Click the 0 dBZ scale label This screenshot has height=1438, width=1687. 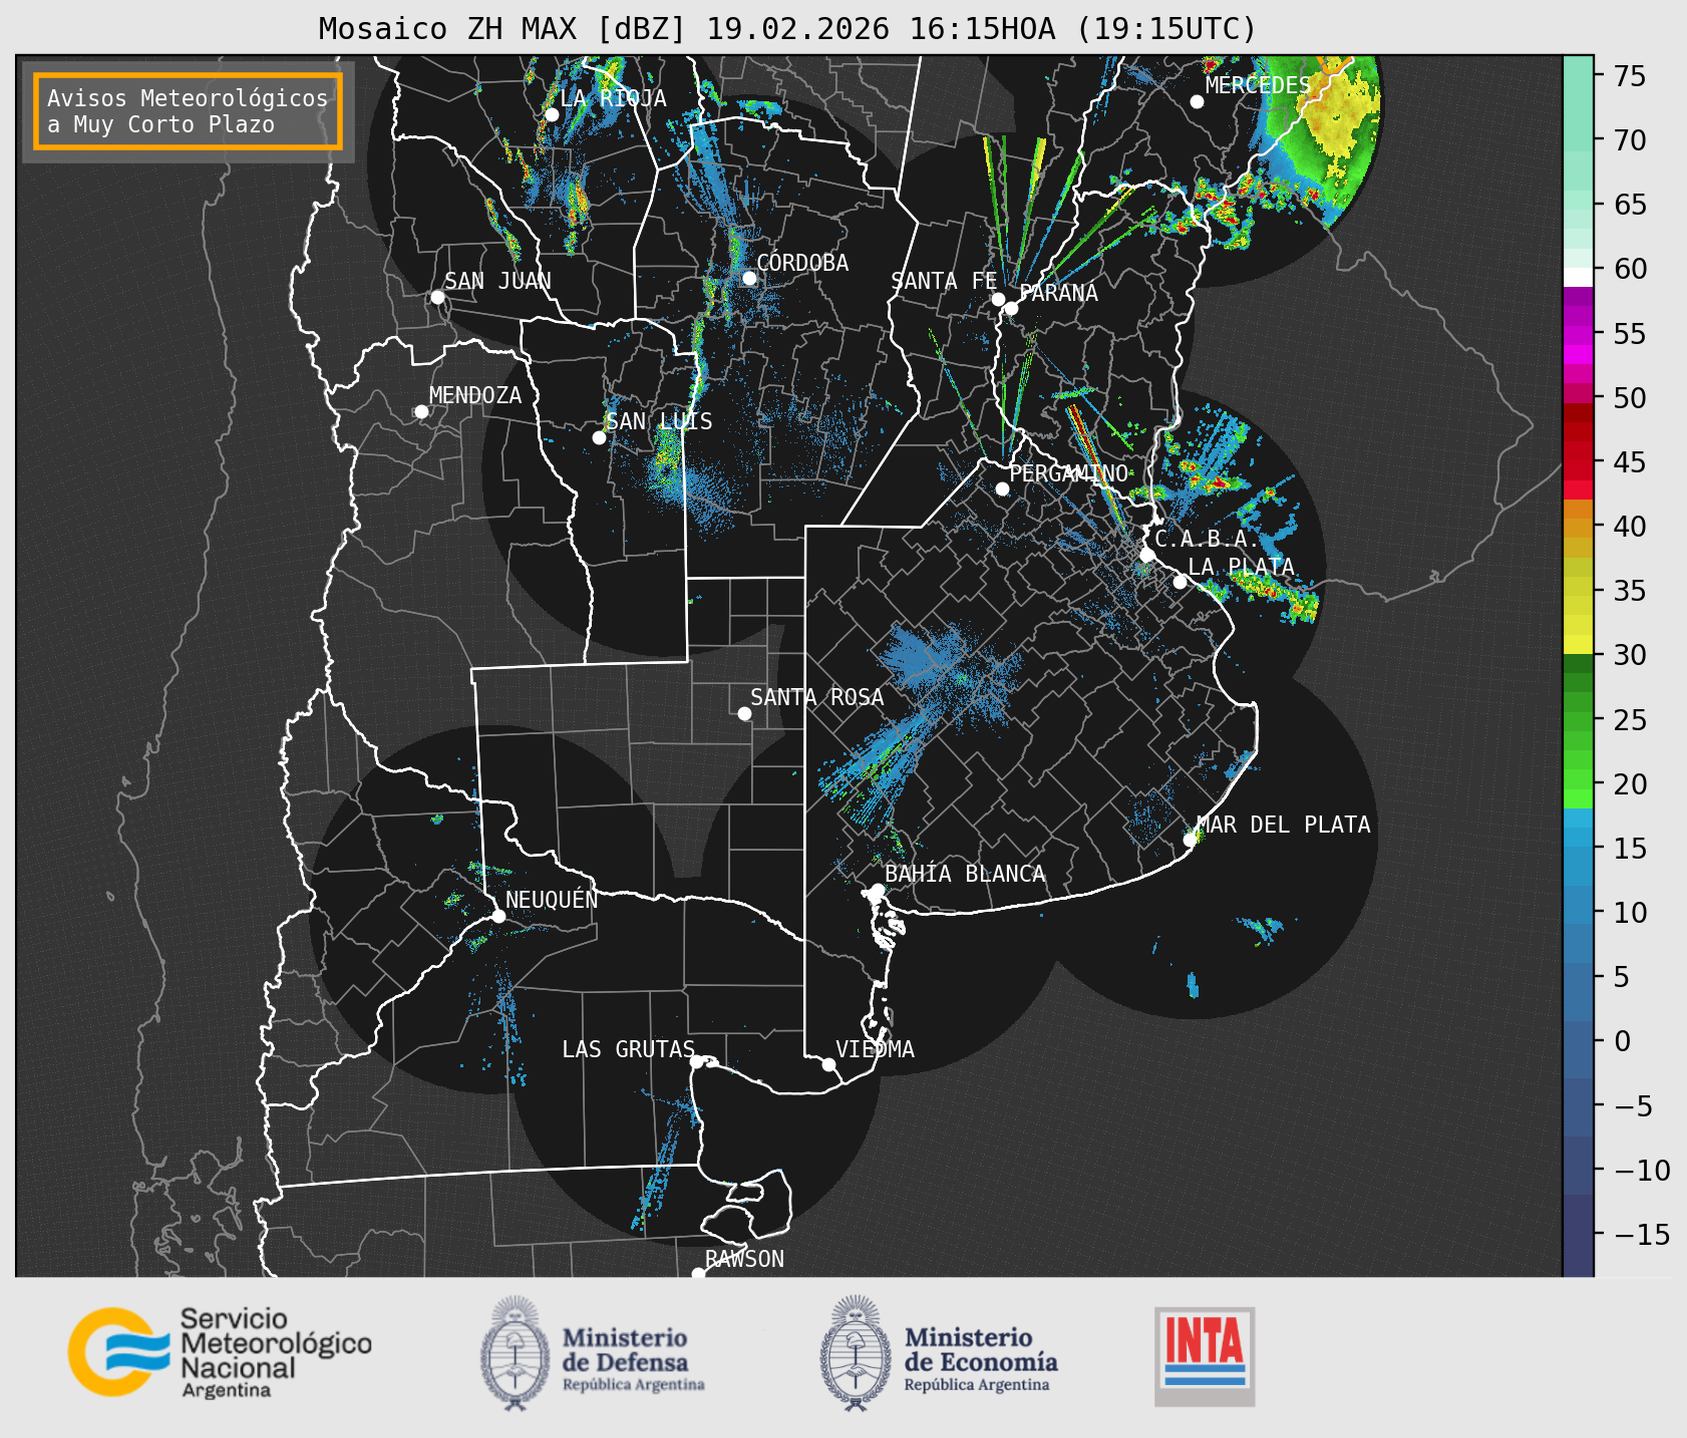[1621, 1042]
